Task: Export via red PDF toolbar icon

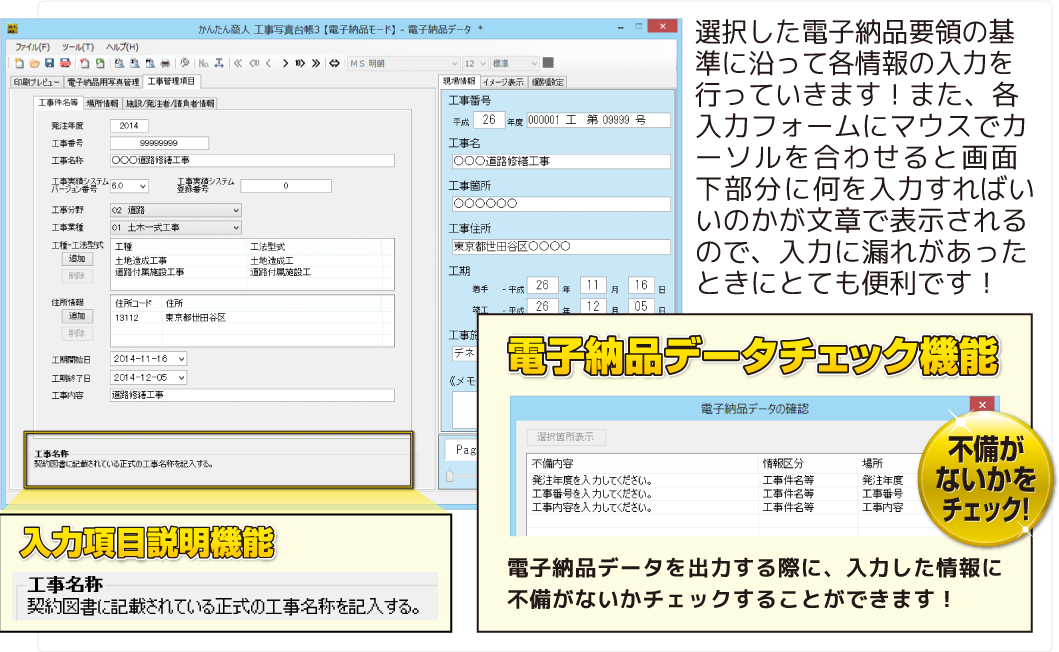Action: click(65, 64)
